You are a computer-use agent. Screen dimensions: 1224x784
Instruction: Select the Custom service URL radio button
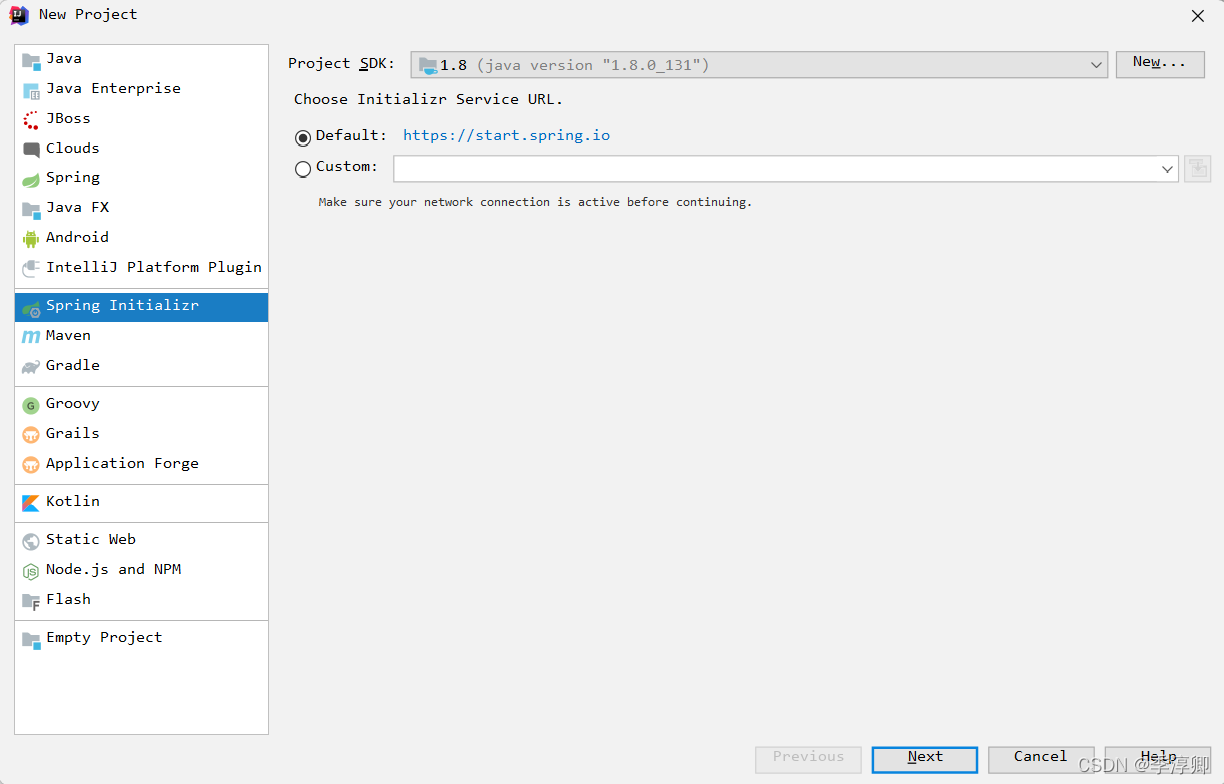pyautogui.click(x=303, y=170)
